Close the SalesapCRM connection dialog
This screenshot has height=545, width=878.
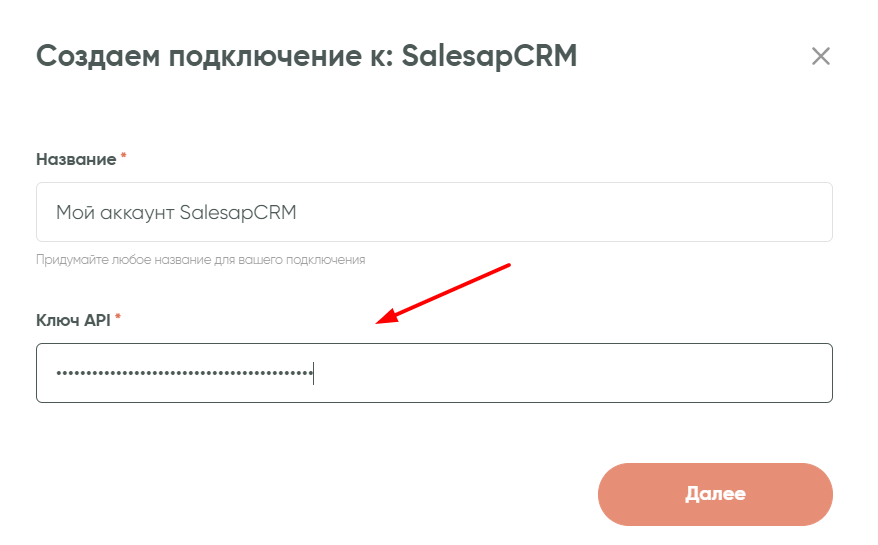pos(821,56)
